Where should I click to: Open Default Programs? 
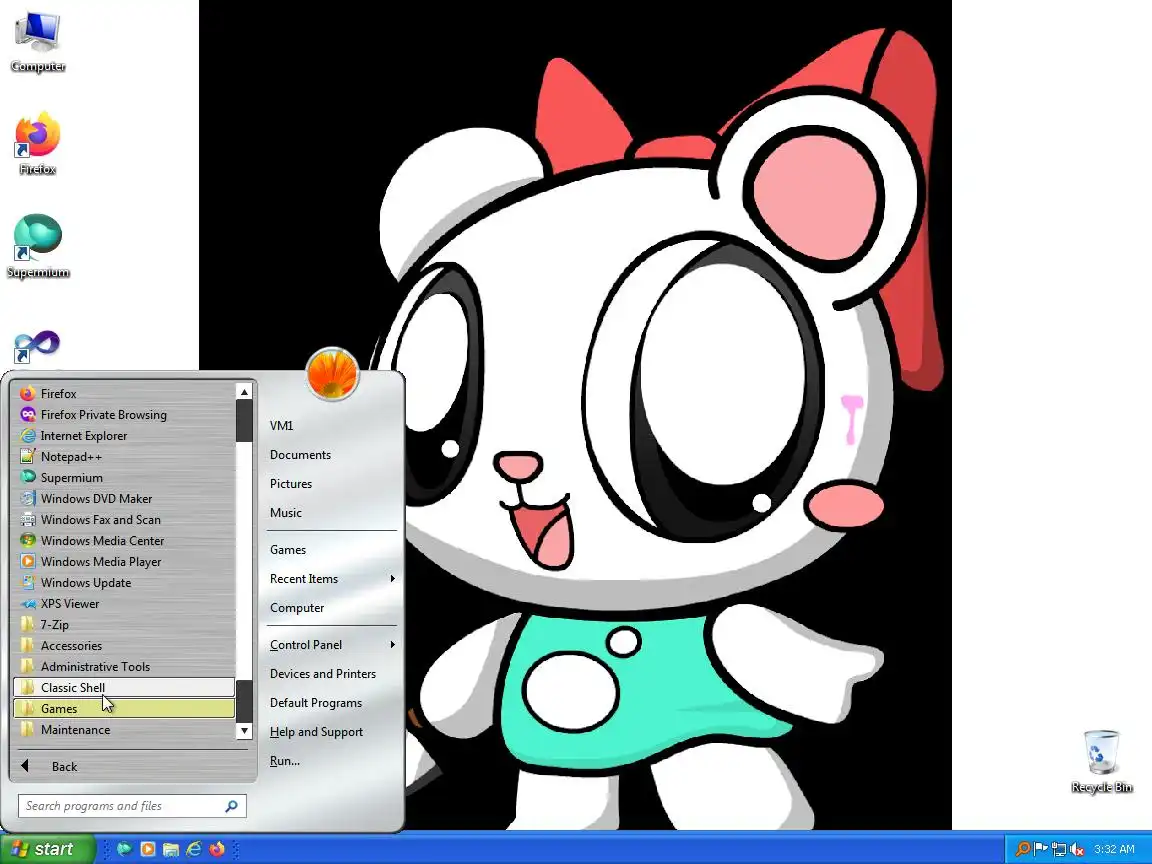tap(331, 702)
